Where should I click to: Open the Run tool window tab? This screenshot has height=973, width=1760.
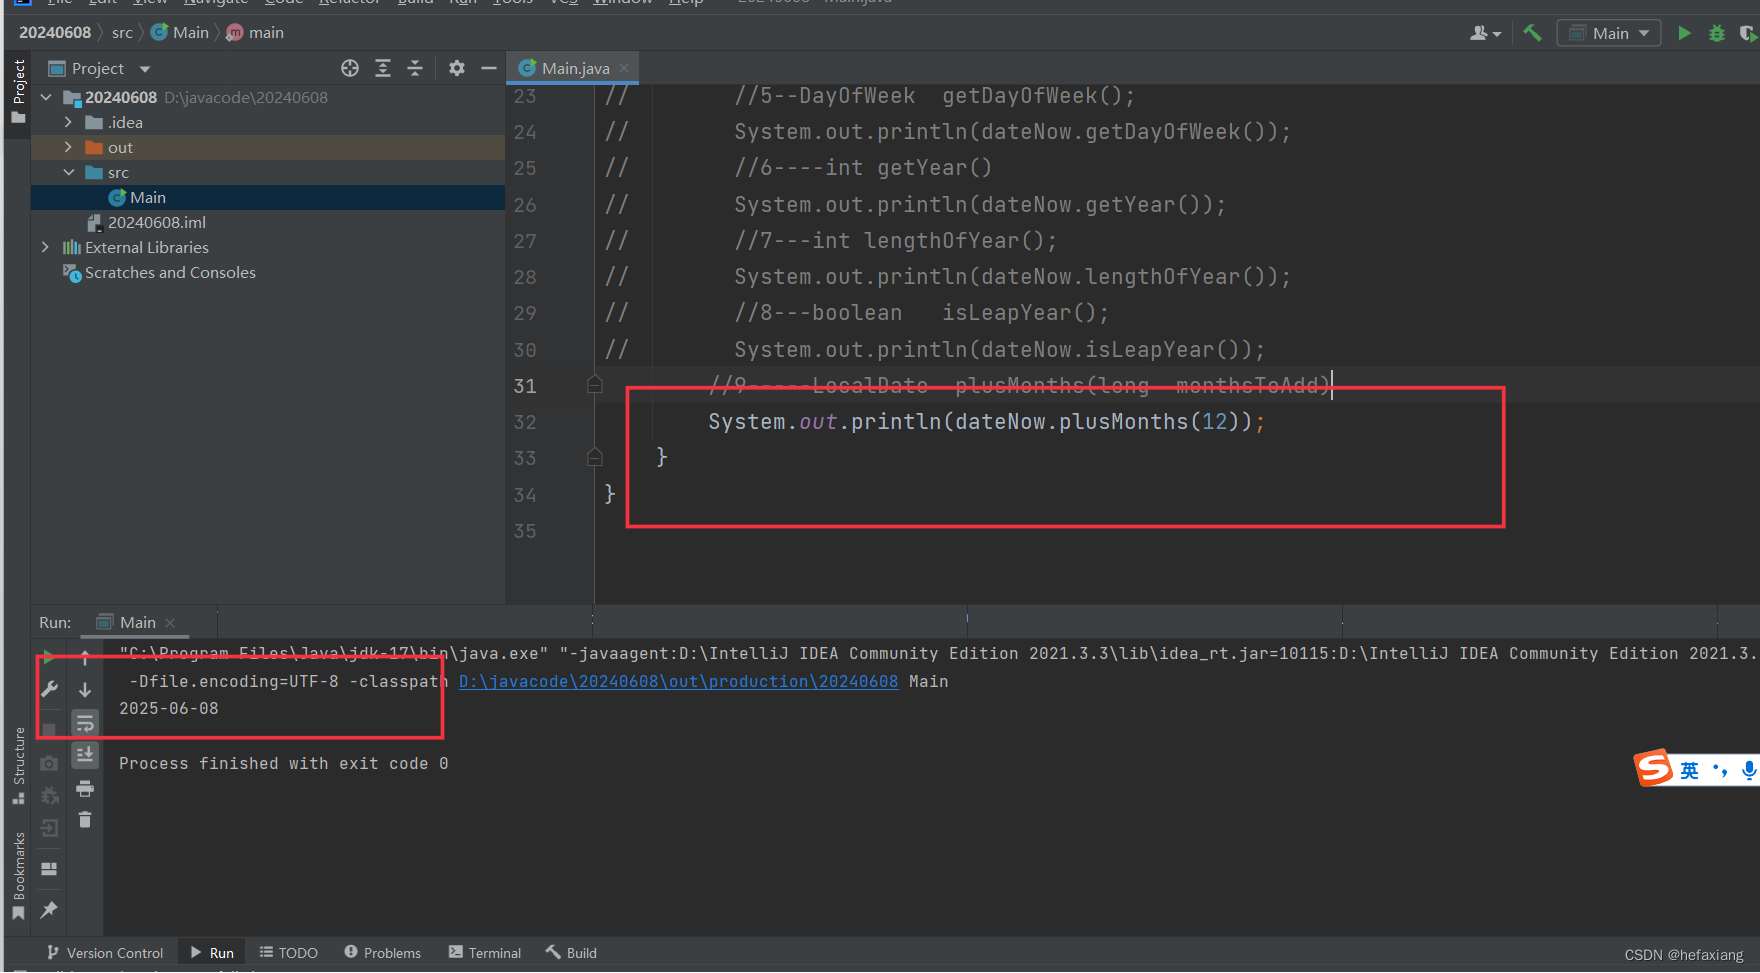[212, 953]
